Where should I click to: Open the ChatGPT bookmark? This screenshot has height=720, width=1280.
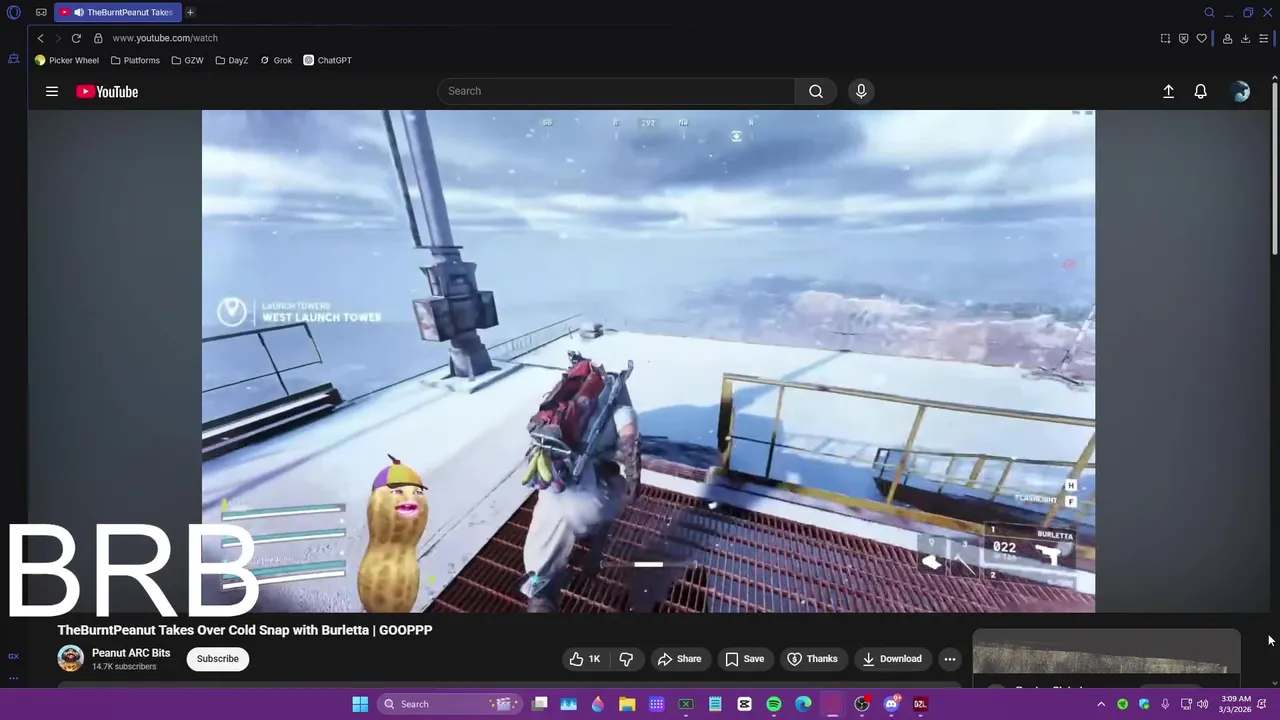coord(328,60)
